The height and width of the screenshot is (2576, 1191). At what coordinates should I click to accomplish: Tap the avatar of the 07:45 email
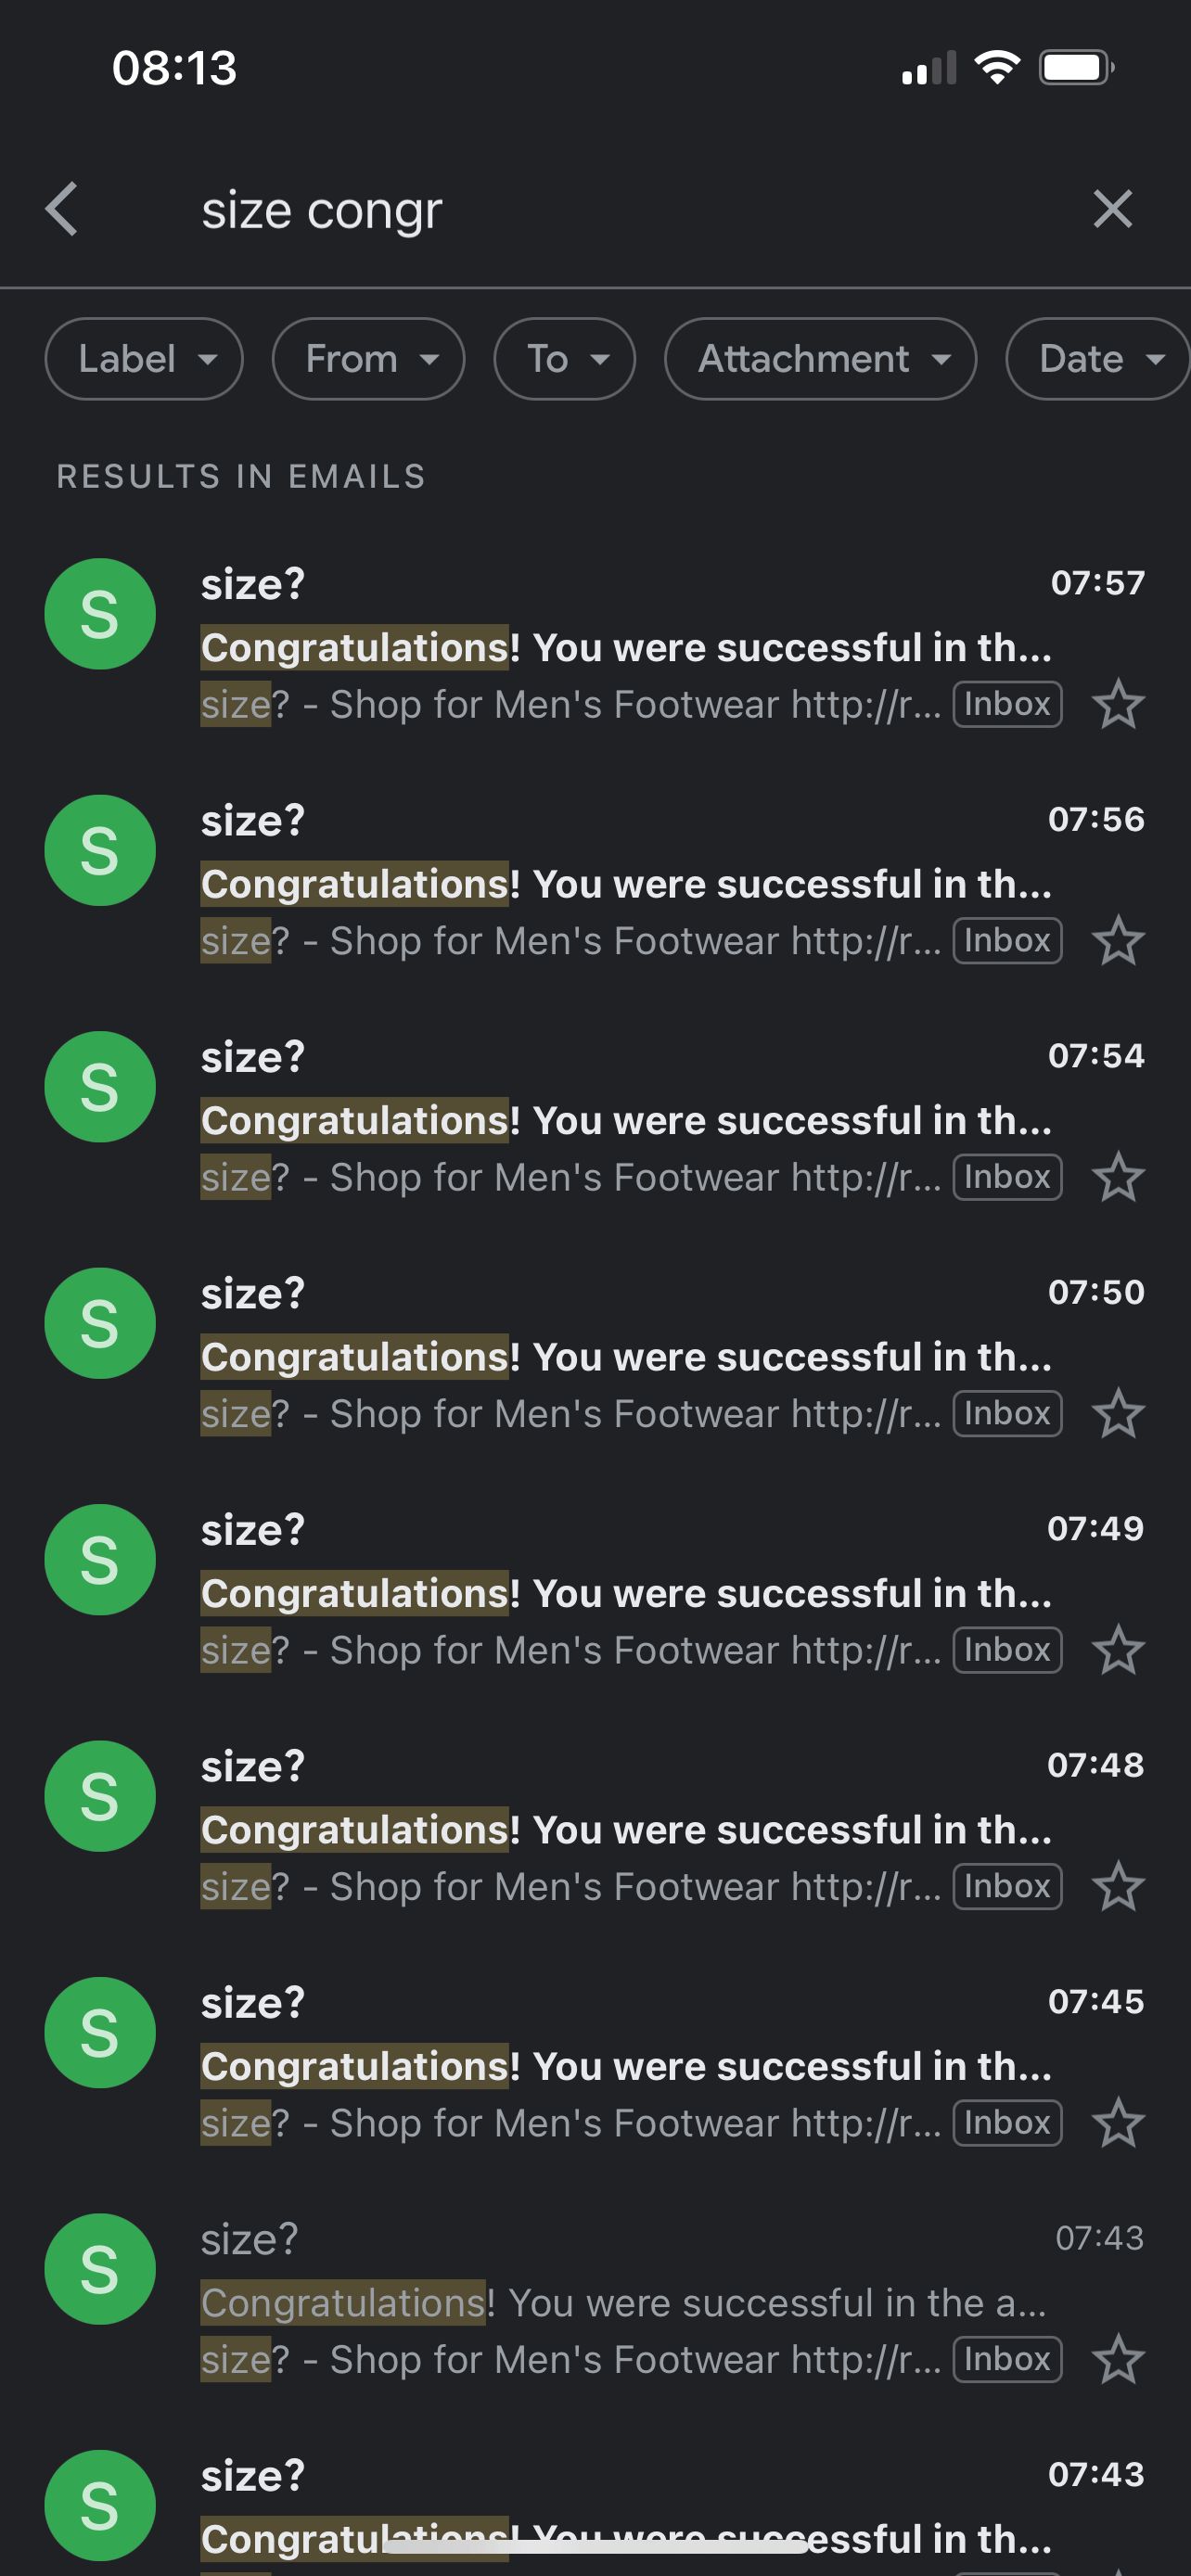coord(100,2033)
